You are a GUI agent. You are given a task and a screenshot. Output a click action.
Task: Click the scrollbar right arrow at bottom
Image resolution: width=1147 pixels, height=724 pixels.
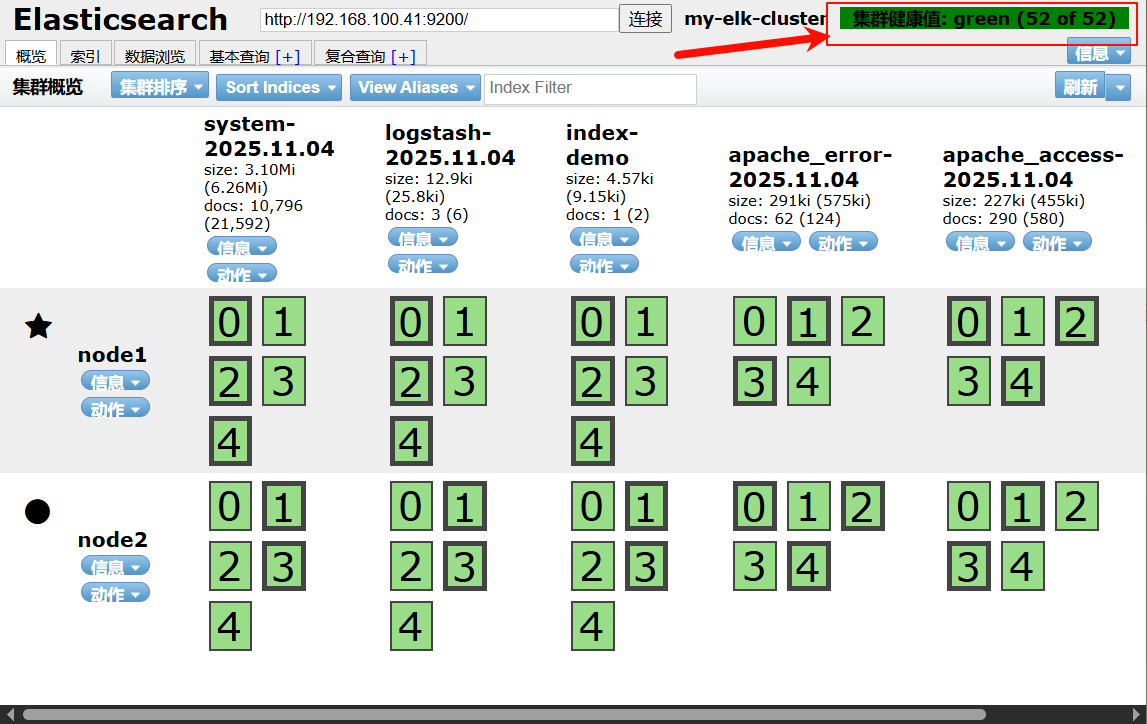click(1137, 714)
